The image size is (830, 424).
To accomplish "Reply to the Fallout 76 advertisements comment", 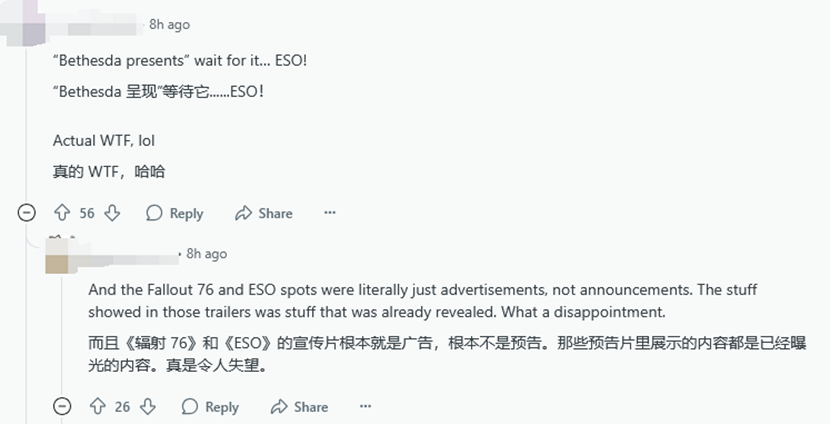I will [x=210, y=407].
